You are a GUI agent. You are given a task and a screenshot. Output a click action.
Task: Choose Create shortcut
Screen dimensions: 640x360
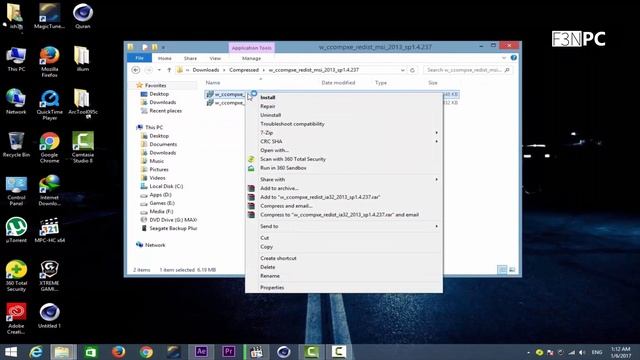point(278,258)
